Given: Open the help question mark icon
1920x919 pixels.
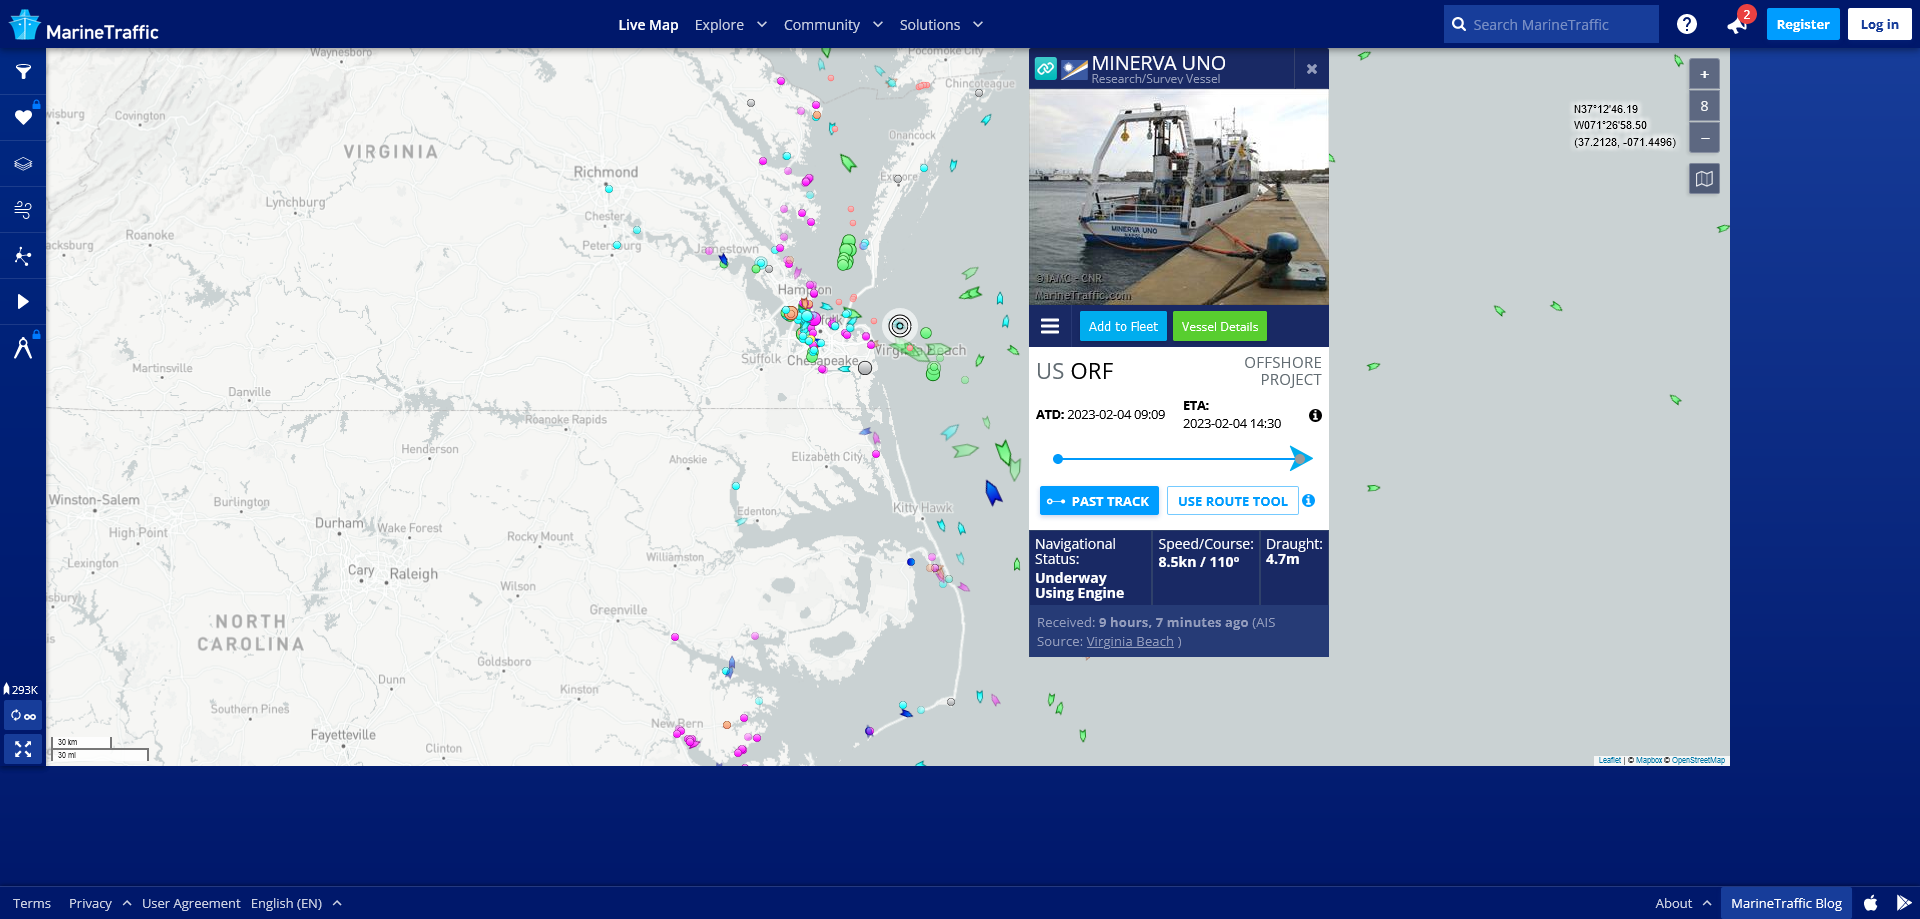Looking at the screenshot, I should pyautogui.click(x=1687, y=24).
